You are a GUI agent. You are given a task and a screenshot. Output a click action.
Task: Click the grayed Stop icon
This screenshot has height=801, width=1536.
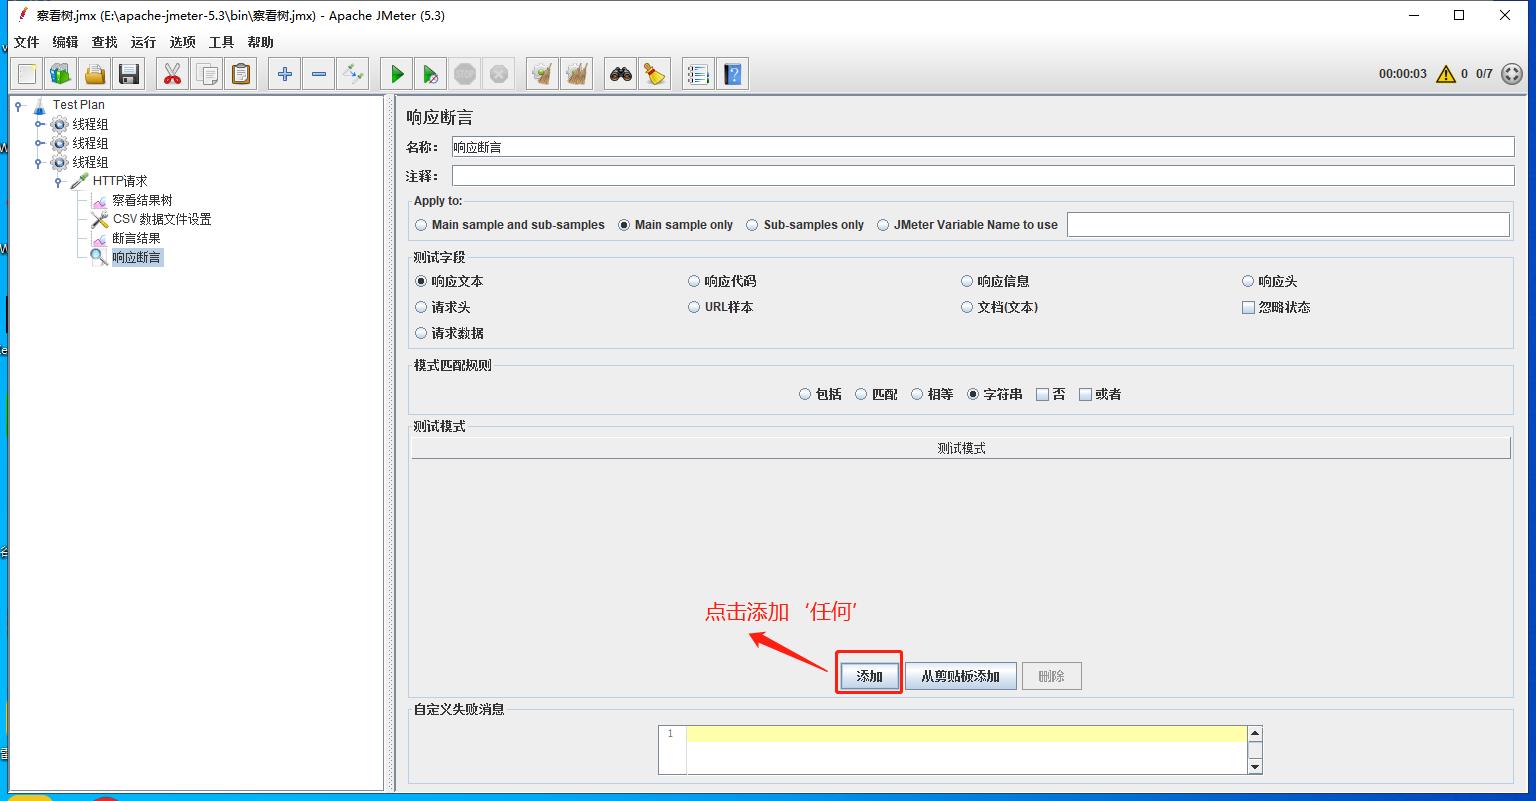tap(465, 74)
